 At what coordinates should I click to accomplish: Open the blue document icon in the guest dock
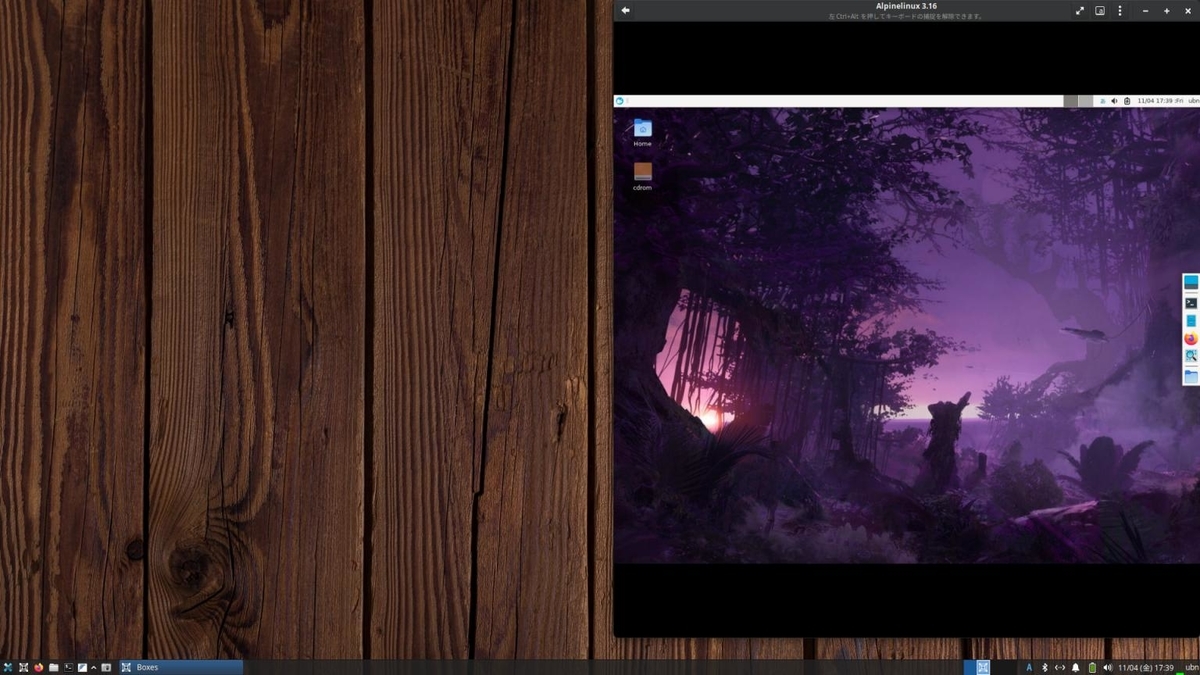(1191, 320)
